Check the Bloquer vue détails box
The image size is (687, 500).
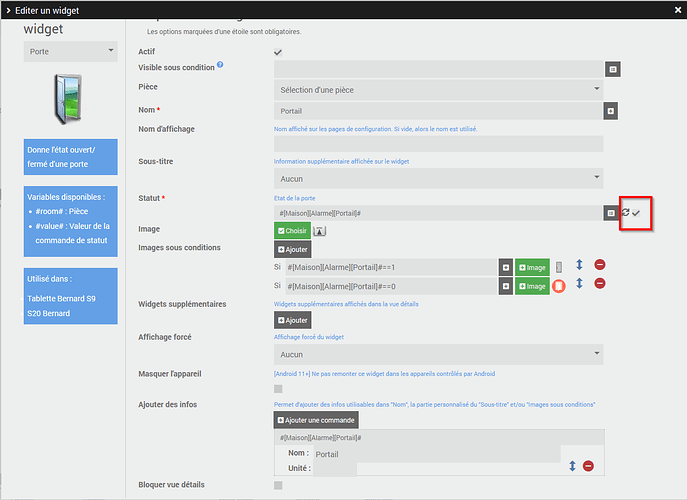pos(278,486)
